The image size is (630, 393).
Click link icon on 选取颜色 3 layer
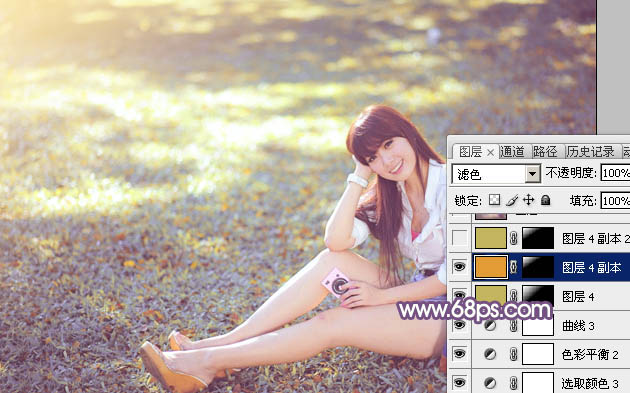click(513, 383)
